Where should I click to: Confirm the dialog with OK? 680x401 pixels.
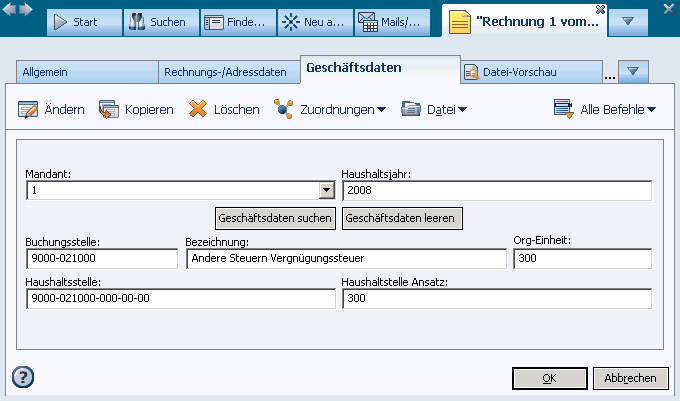coord(549,378)
